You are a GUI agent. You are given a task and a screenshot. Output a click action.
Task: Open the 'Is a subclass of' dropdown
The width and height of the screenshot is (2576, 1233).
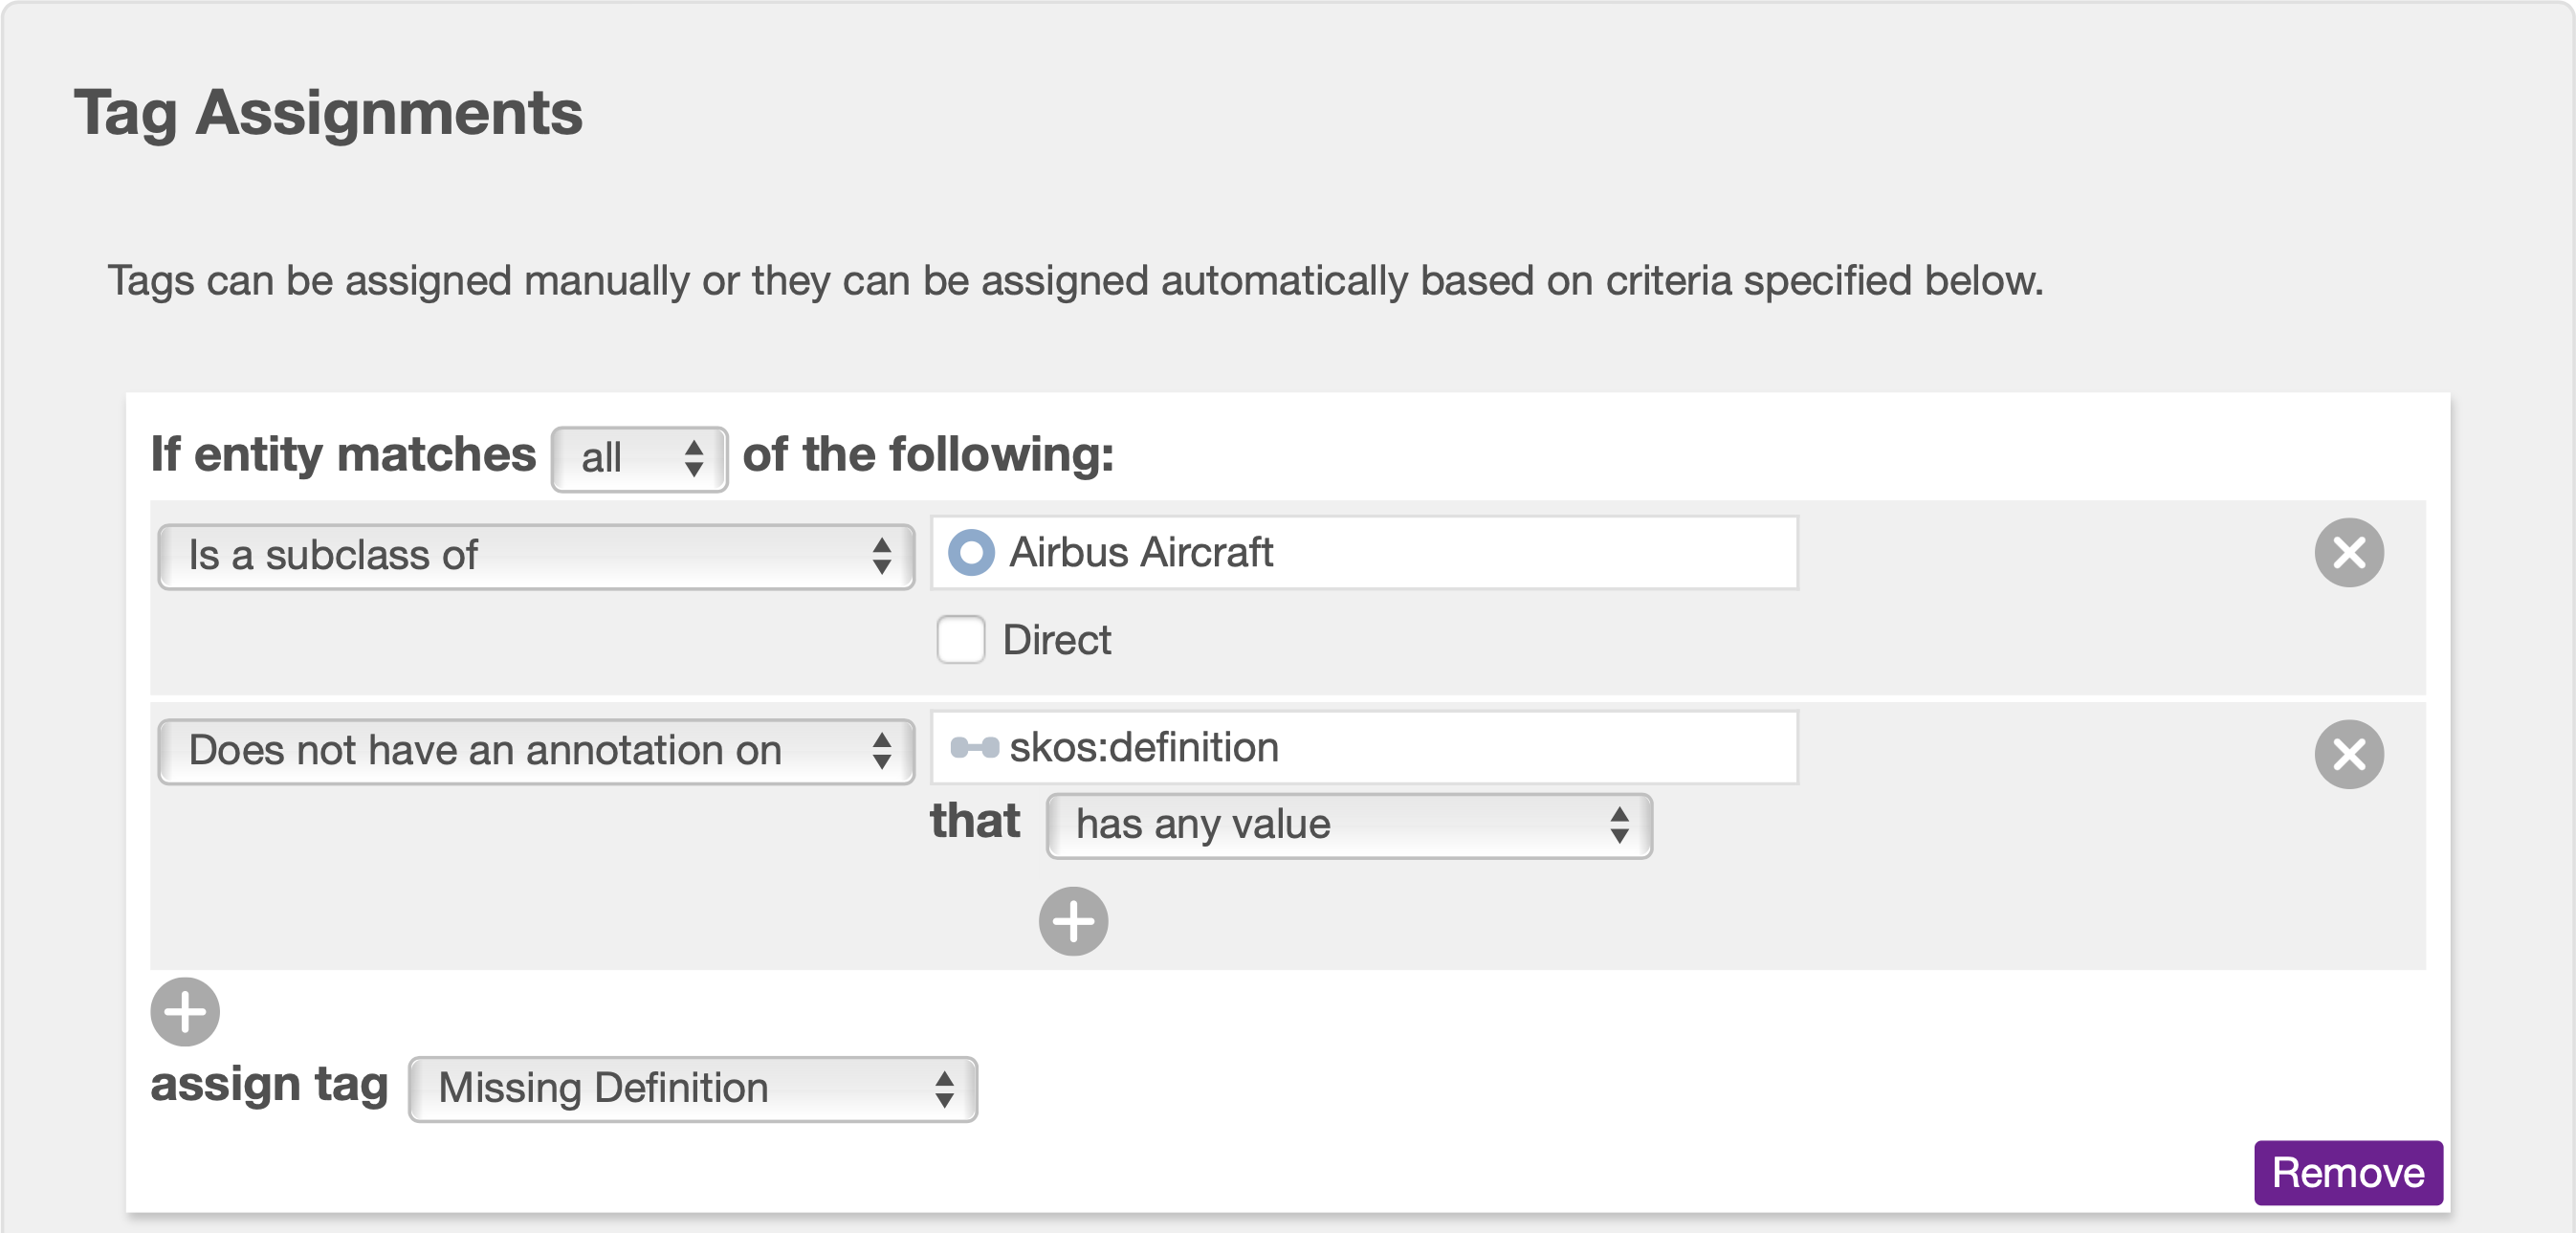(536, 556)
